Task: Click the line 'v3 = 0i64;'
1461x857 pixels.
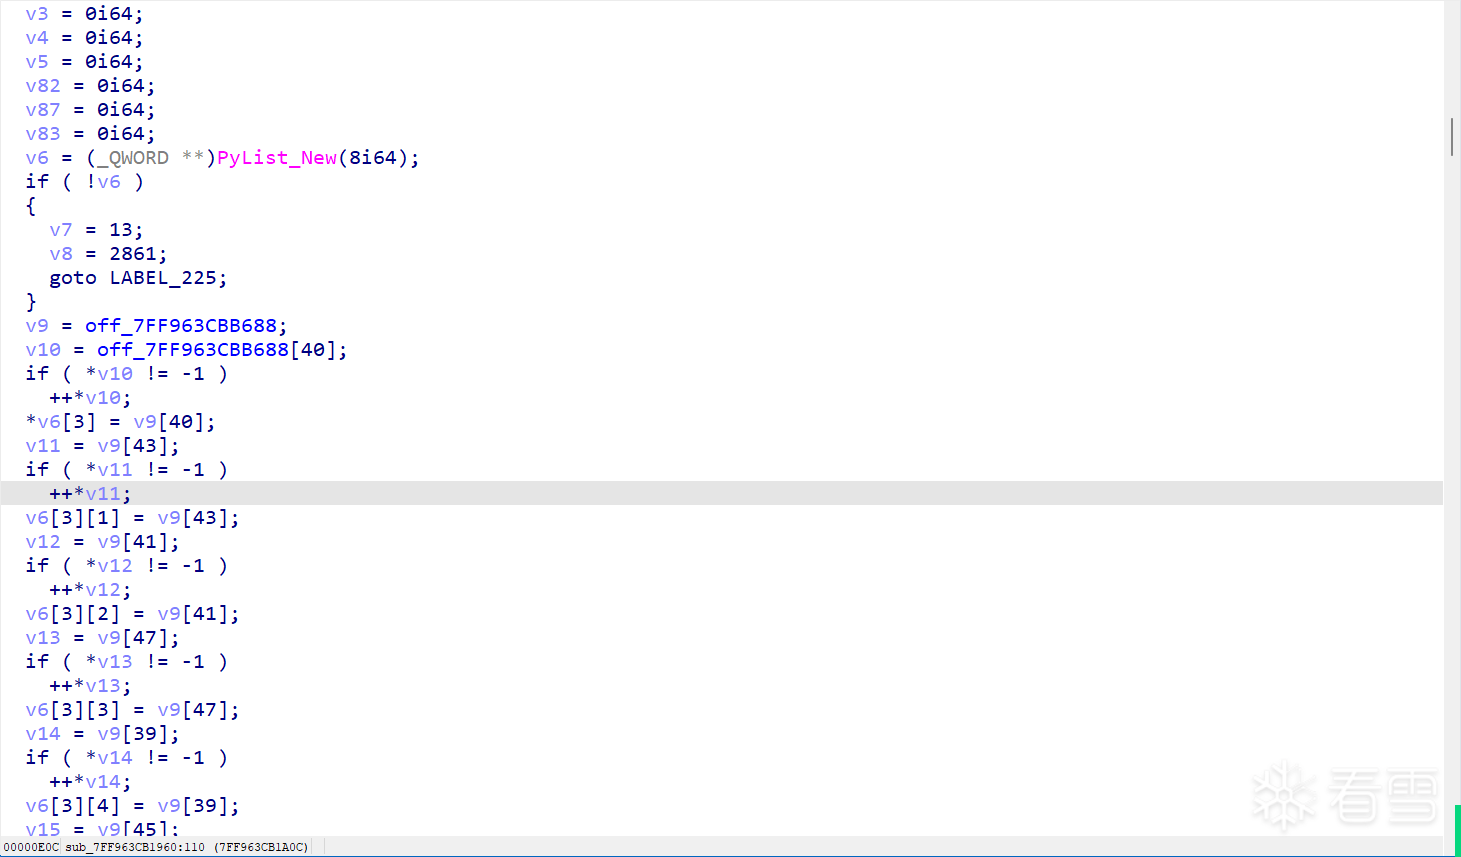Action: (x=84, y=14)
